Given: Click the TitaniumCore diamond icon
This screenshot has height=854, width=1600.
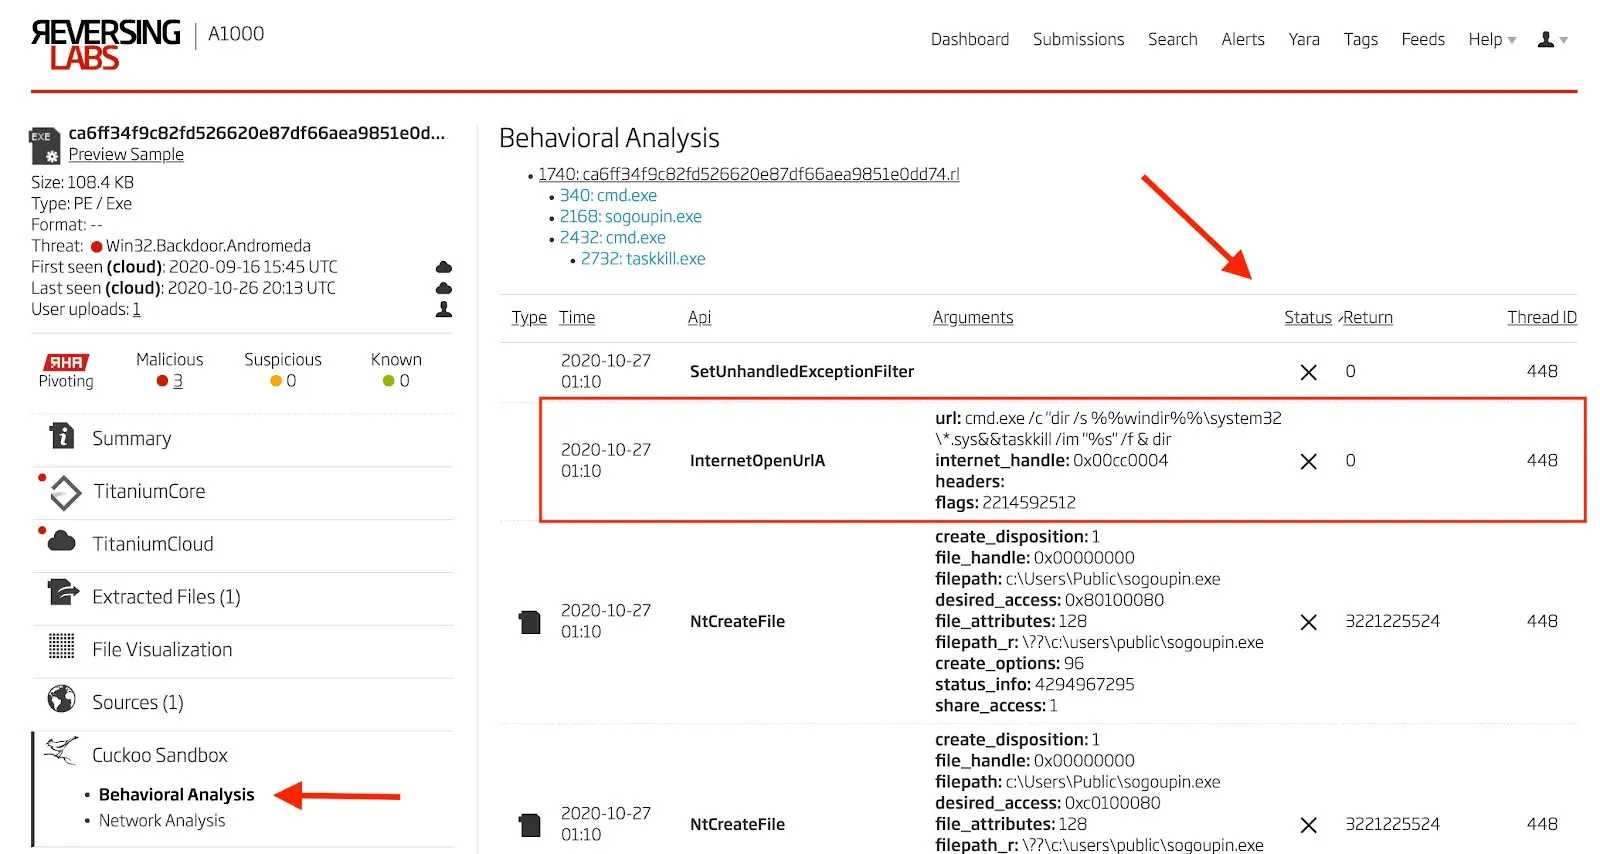Looking at the screenshot, I should pyautogui.click(x=65, y=492).
